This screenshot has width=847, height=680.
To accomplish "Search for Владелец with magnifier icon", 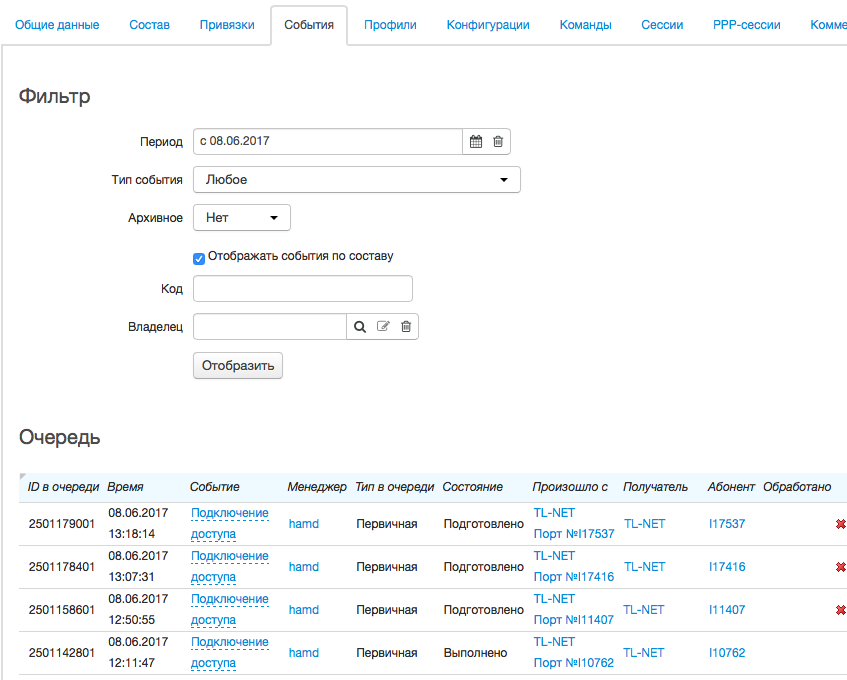I will 360,327.
